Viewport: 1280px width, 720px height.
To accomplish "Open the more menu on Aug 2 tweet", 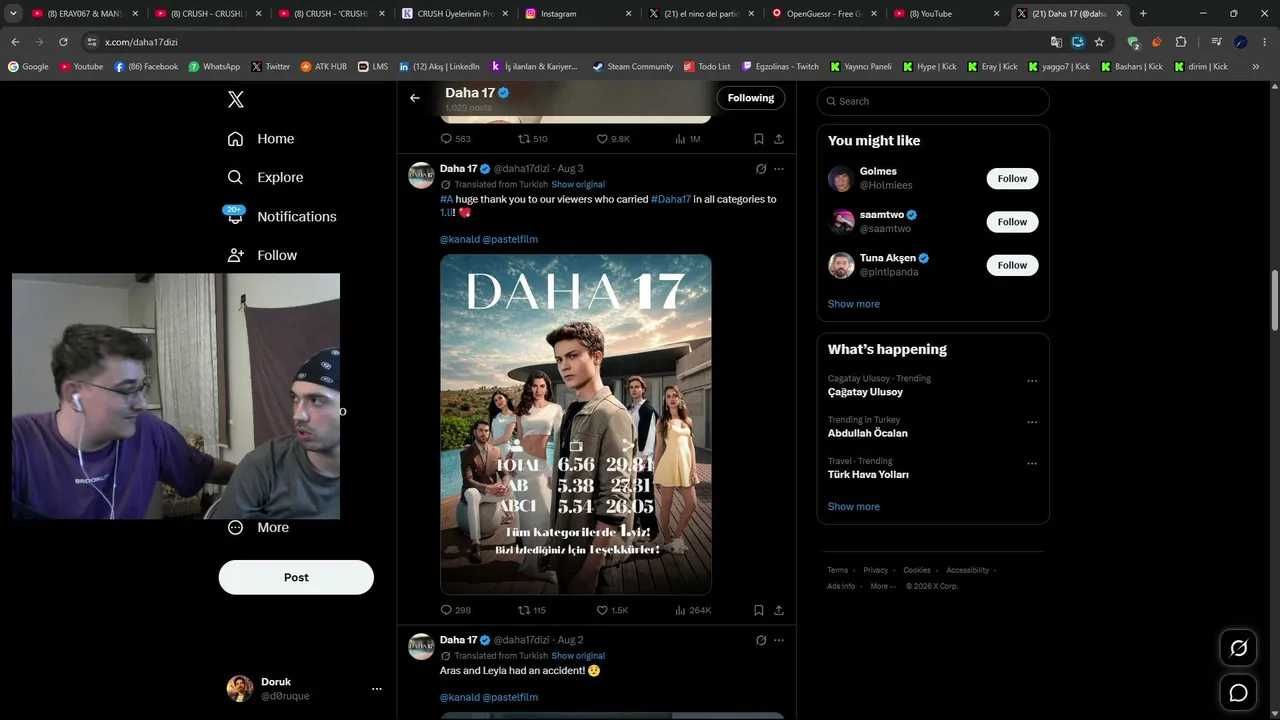I will 779,640.
